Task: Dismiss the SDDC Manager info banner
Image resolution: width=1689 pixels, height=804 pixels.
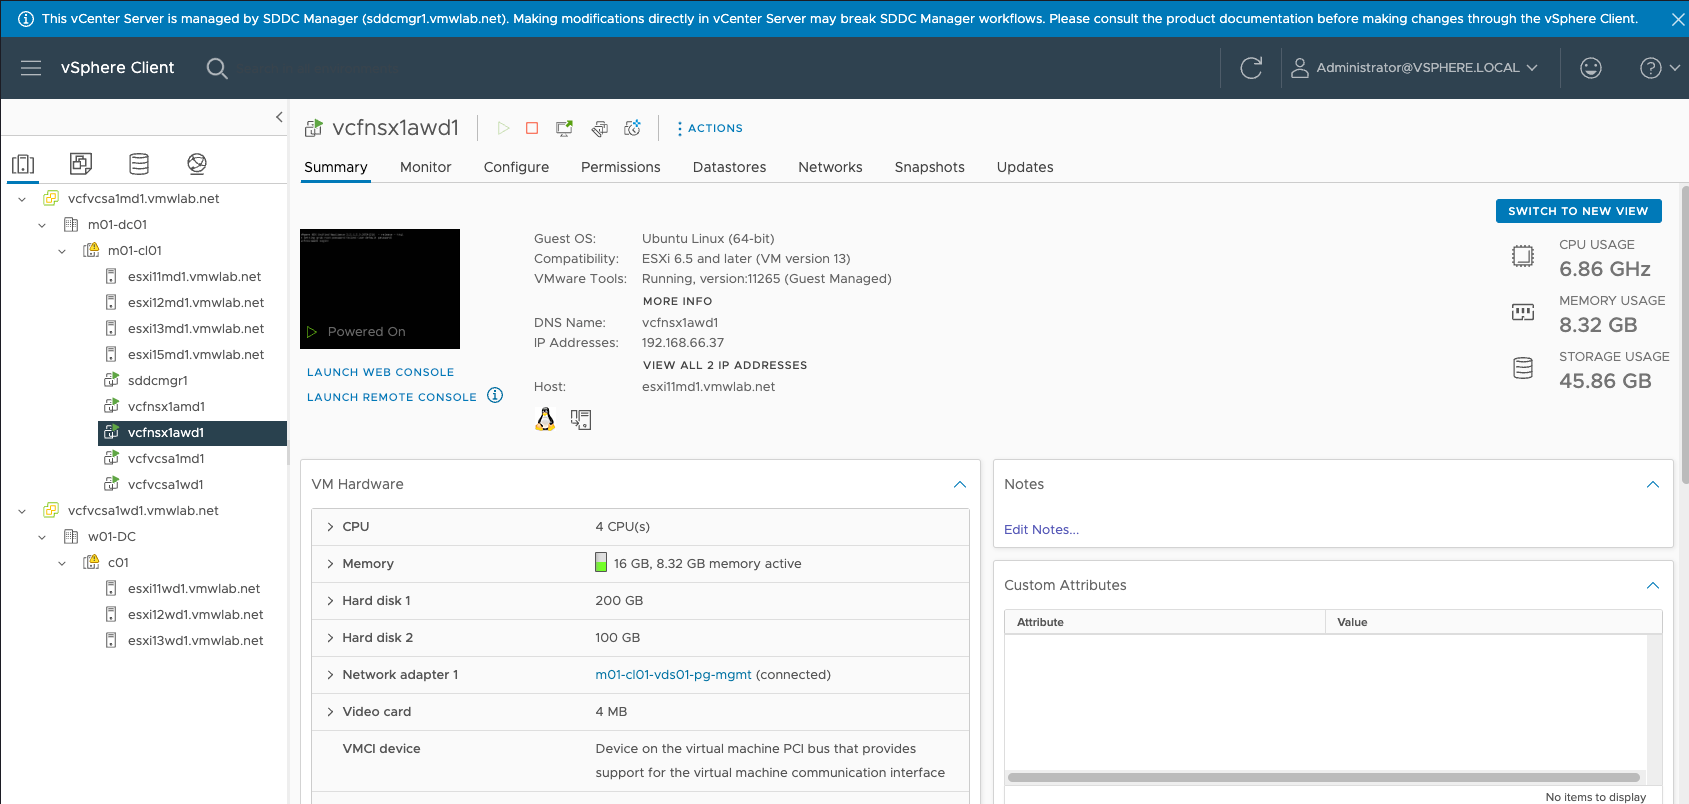Action: pos(1678,19)
